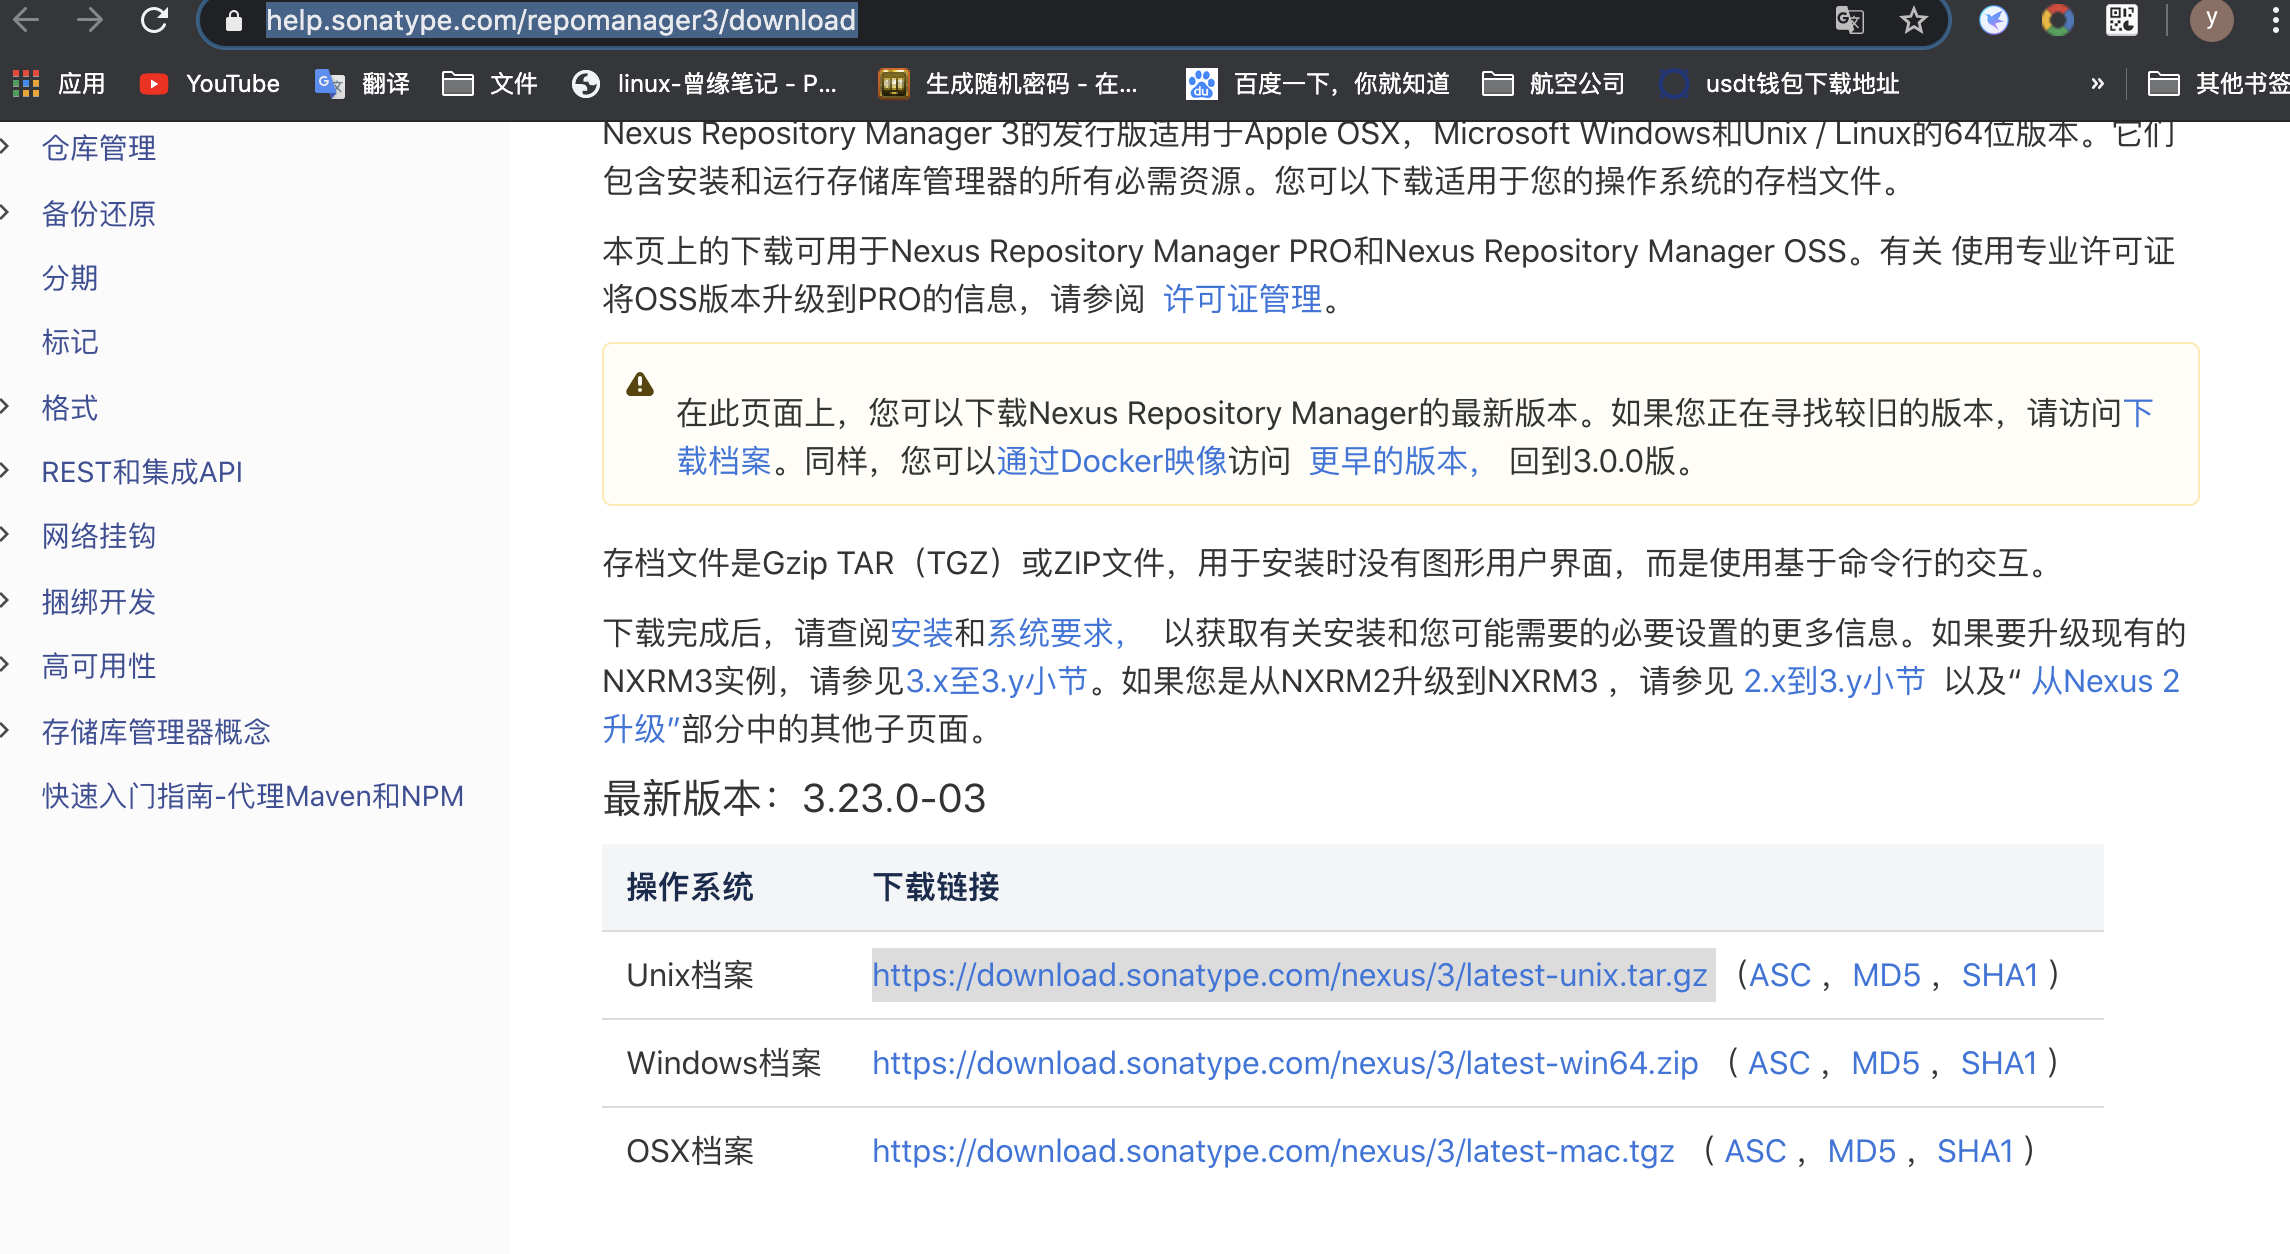Open the usdt钱包下载地址 bookmark
2290x1254 pixels.
pos(1780,84)
